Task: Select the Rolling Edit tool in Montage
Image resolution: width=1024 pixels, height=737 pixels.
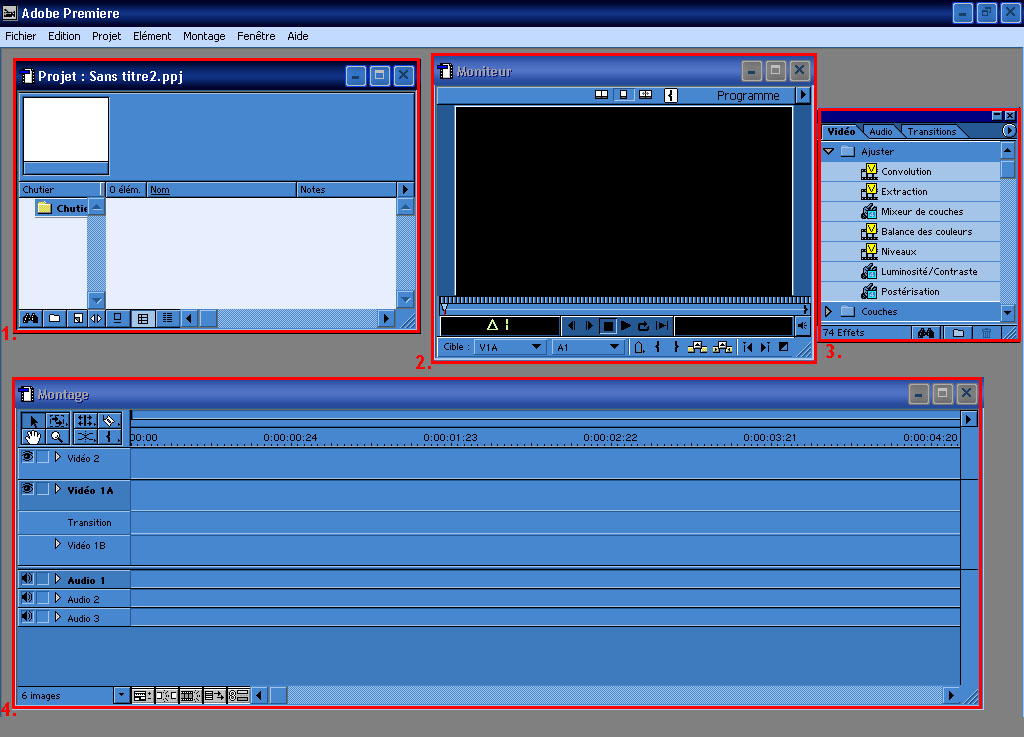Action: coord(85,421)
